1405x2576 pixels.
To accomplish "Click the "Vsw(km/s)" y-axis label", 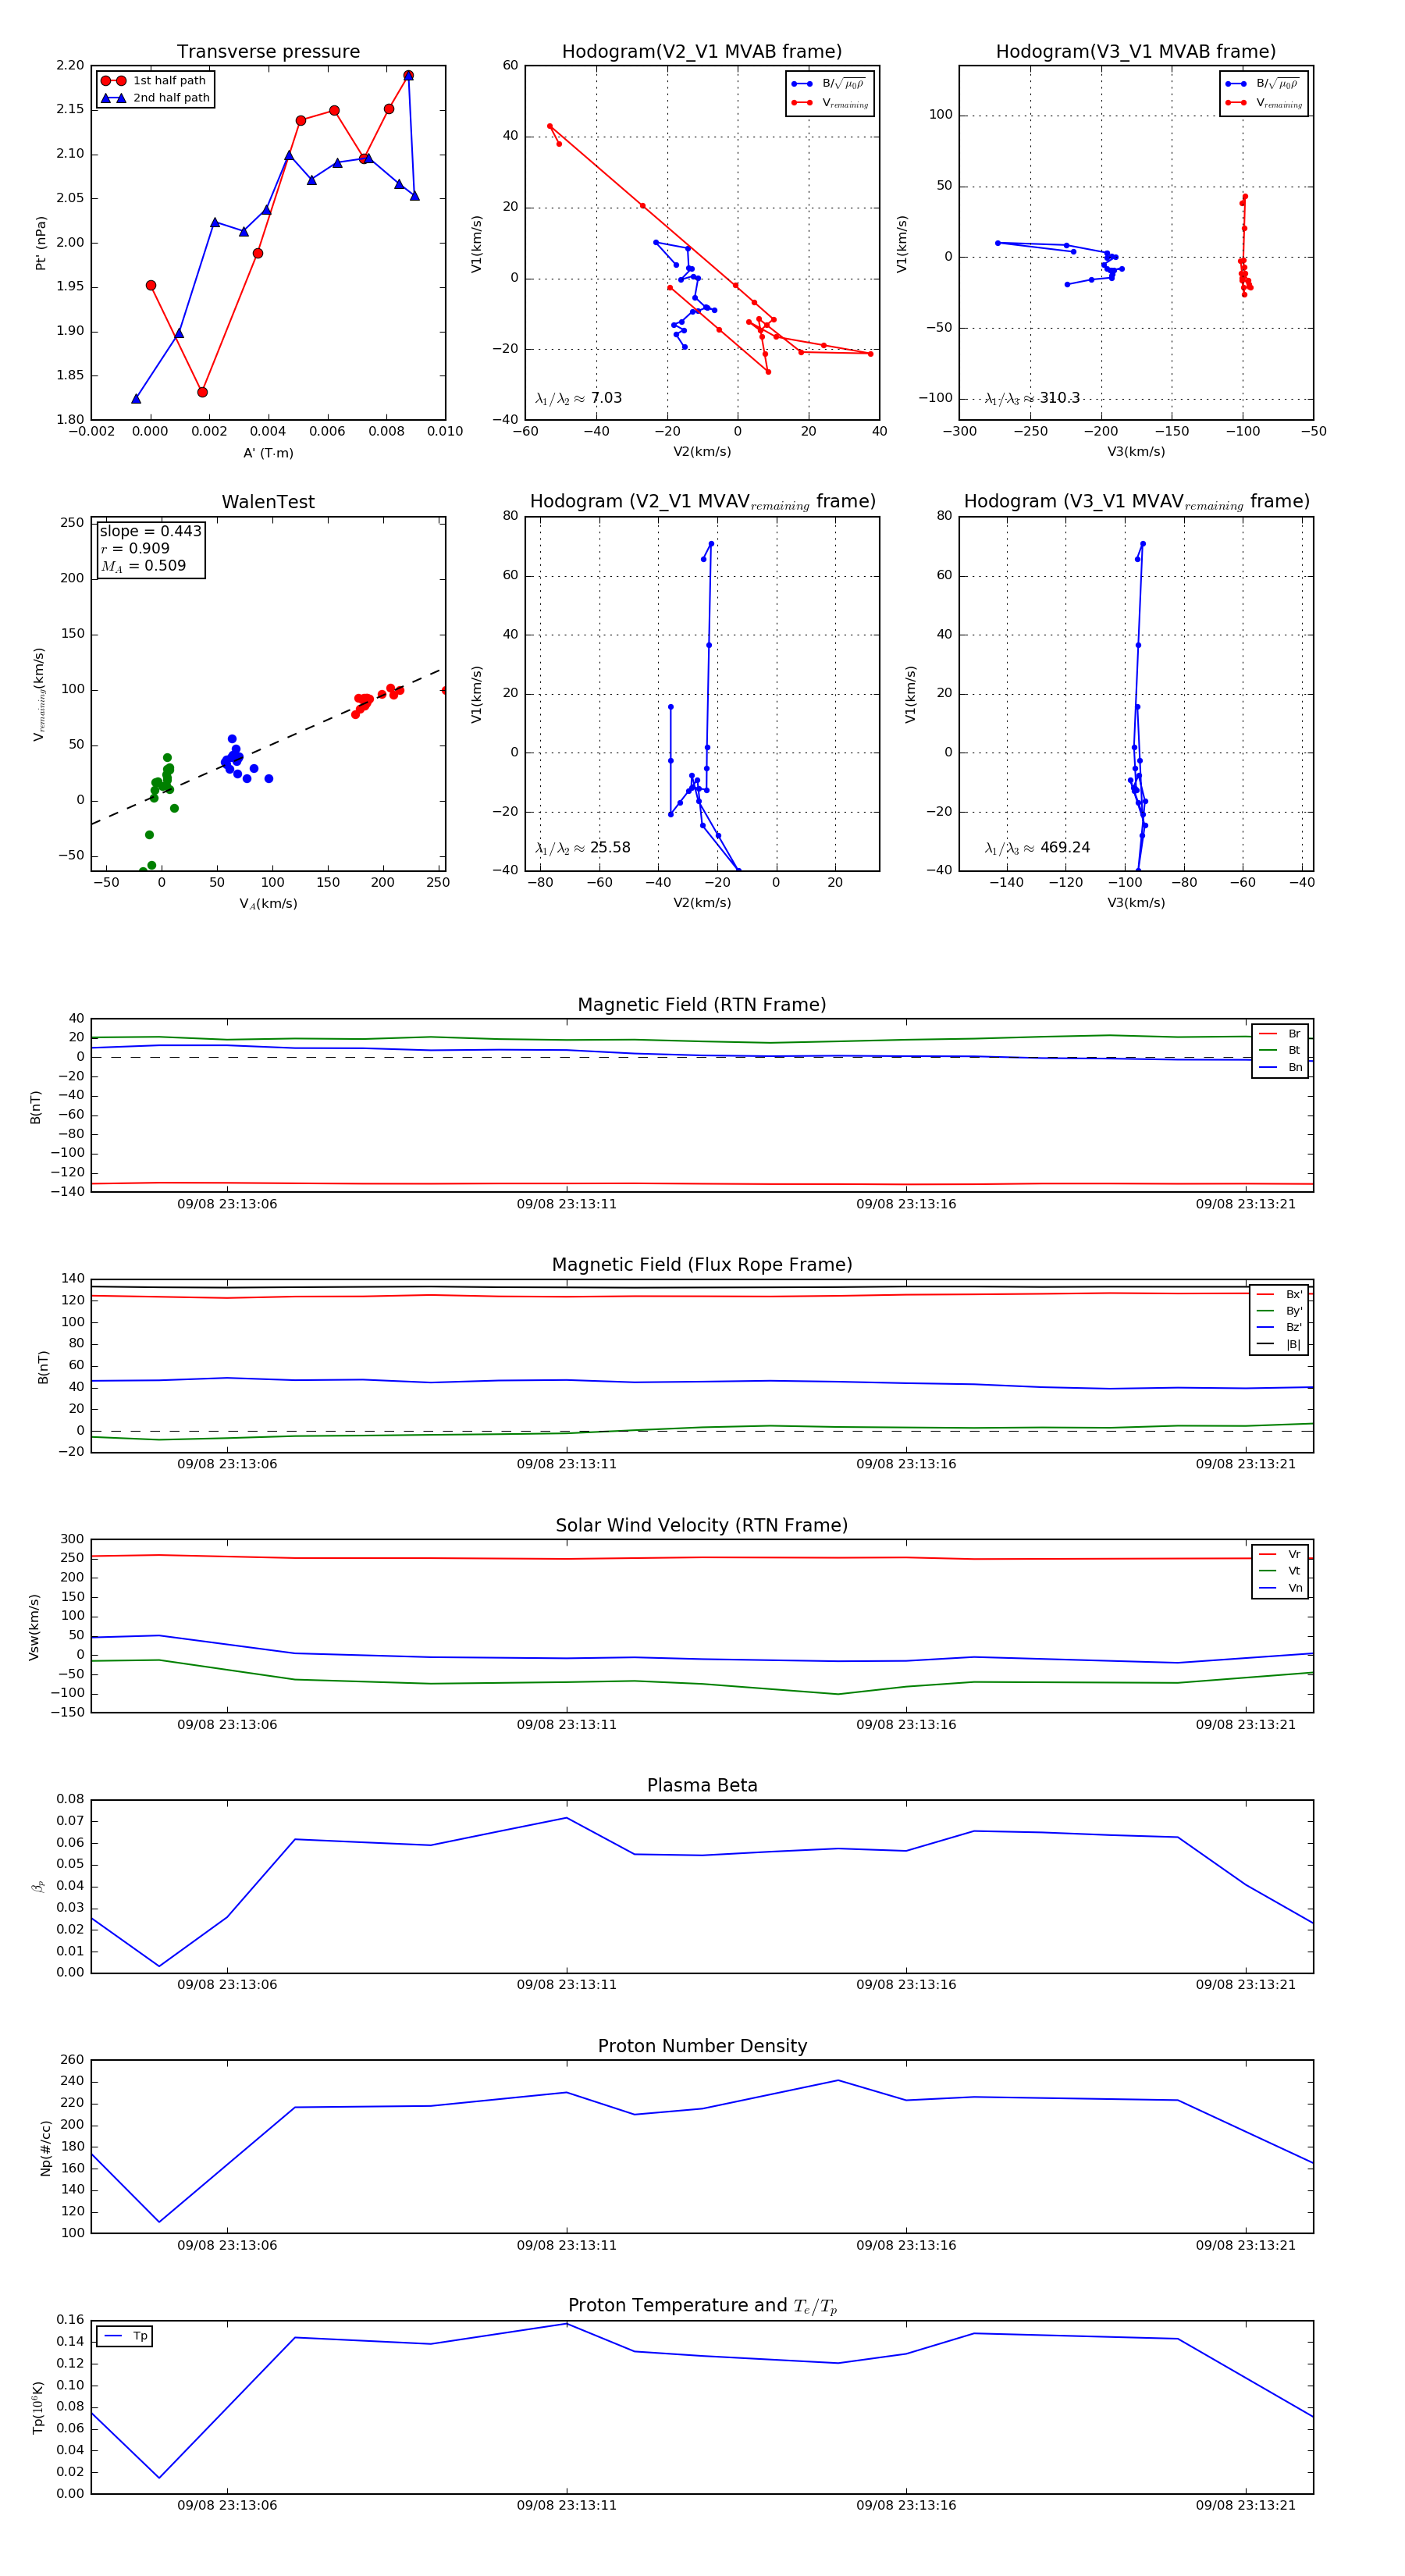I will click(x=34, y=1627).
